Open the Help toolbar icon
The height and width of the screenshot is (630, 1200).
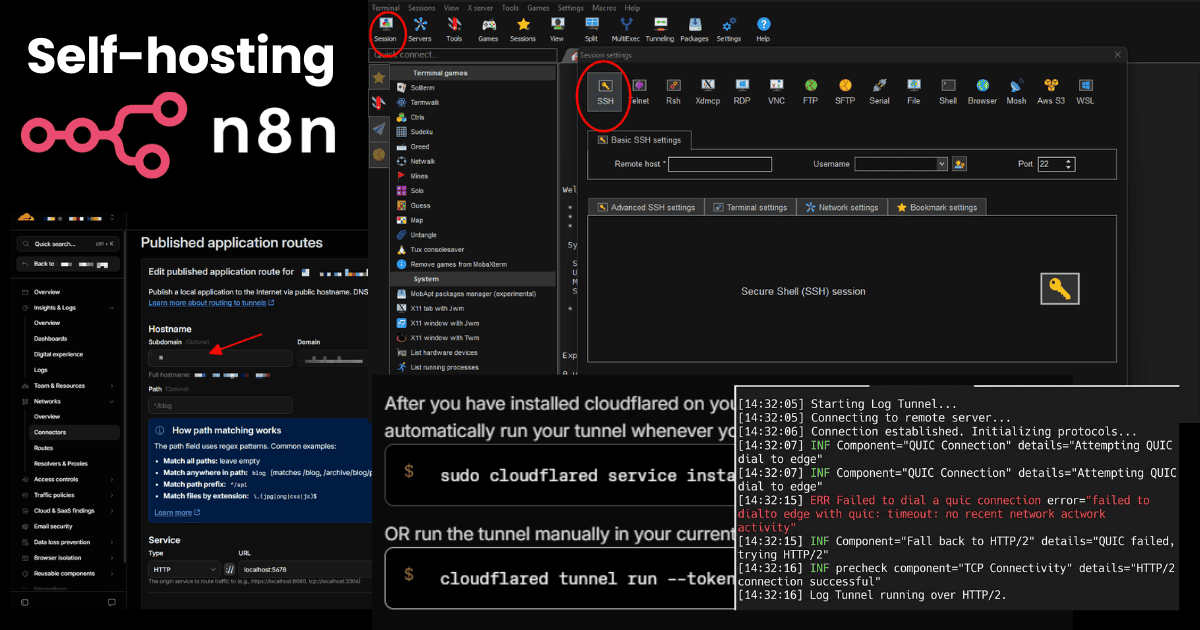pyautogui.click(x=763, y=29)
